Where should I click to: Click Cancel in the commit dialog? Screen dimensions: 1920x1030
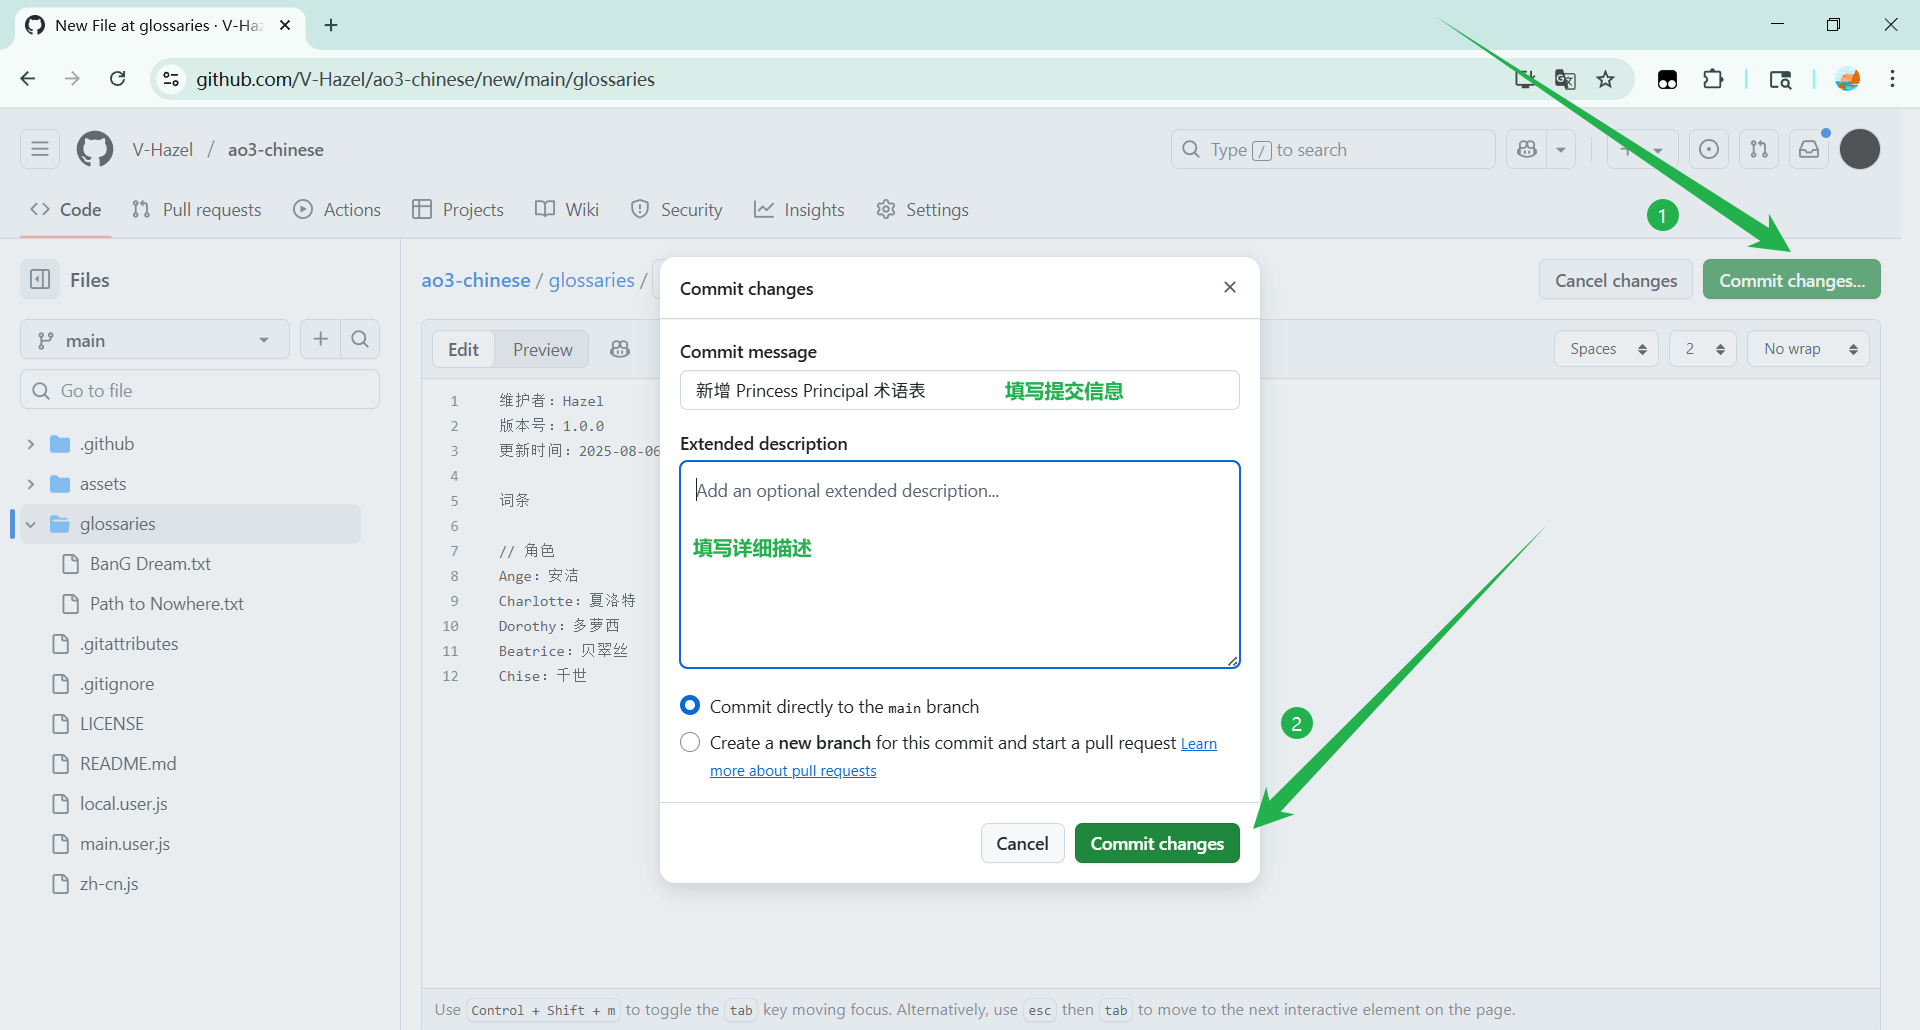[x=1022, y=843]
